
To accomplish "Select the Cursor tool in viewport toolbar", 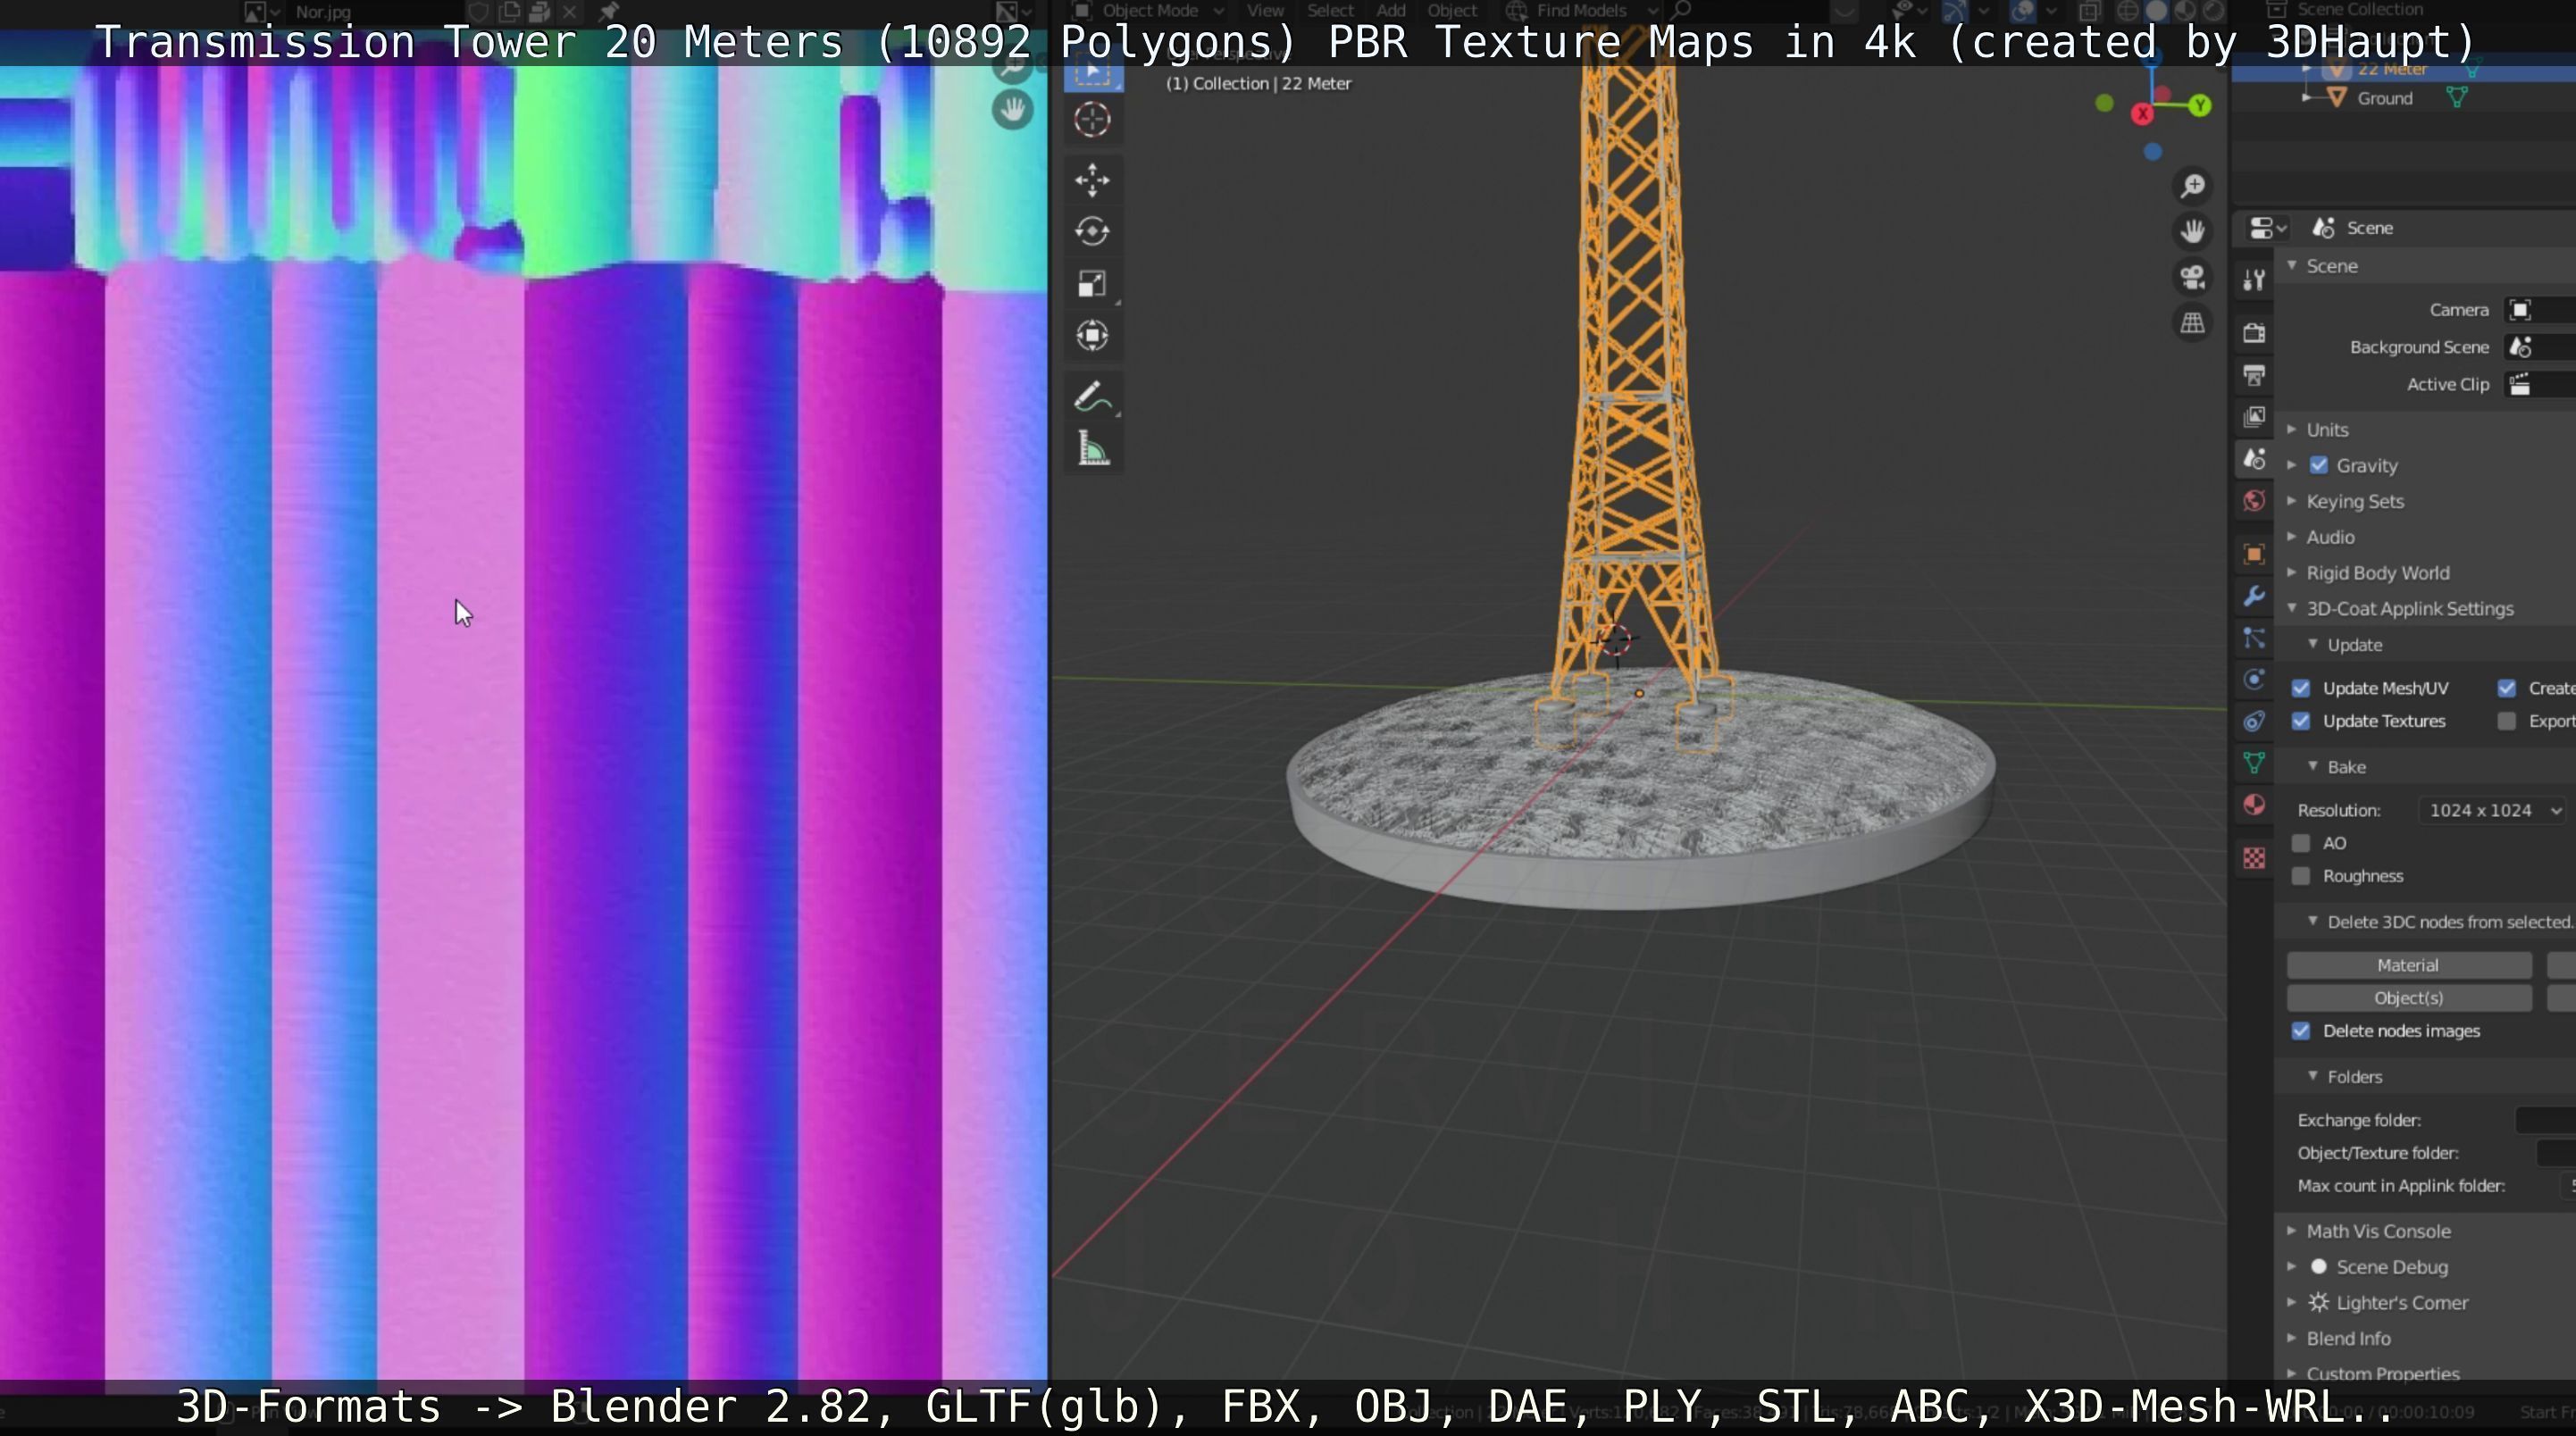I will [x=1092, y=120].
